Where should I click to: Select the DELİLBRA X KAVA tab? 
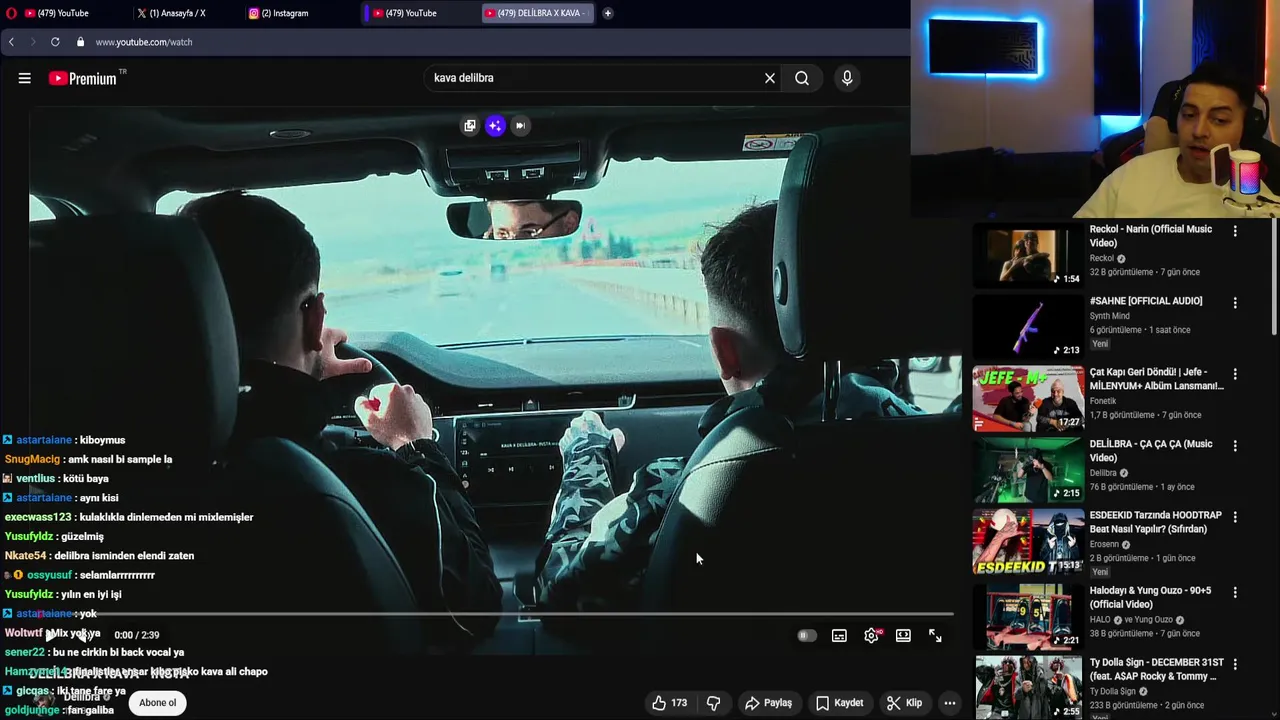(x=538, y=13)
